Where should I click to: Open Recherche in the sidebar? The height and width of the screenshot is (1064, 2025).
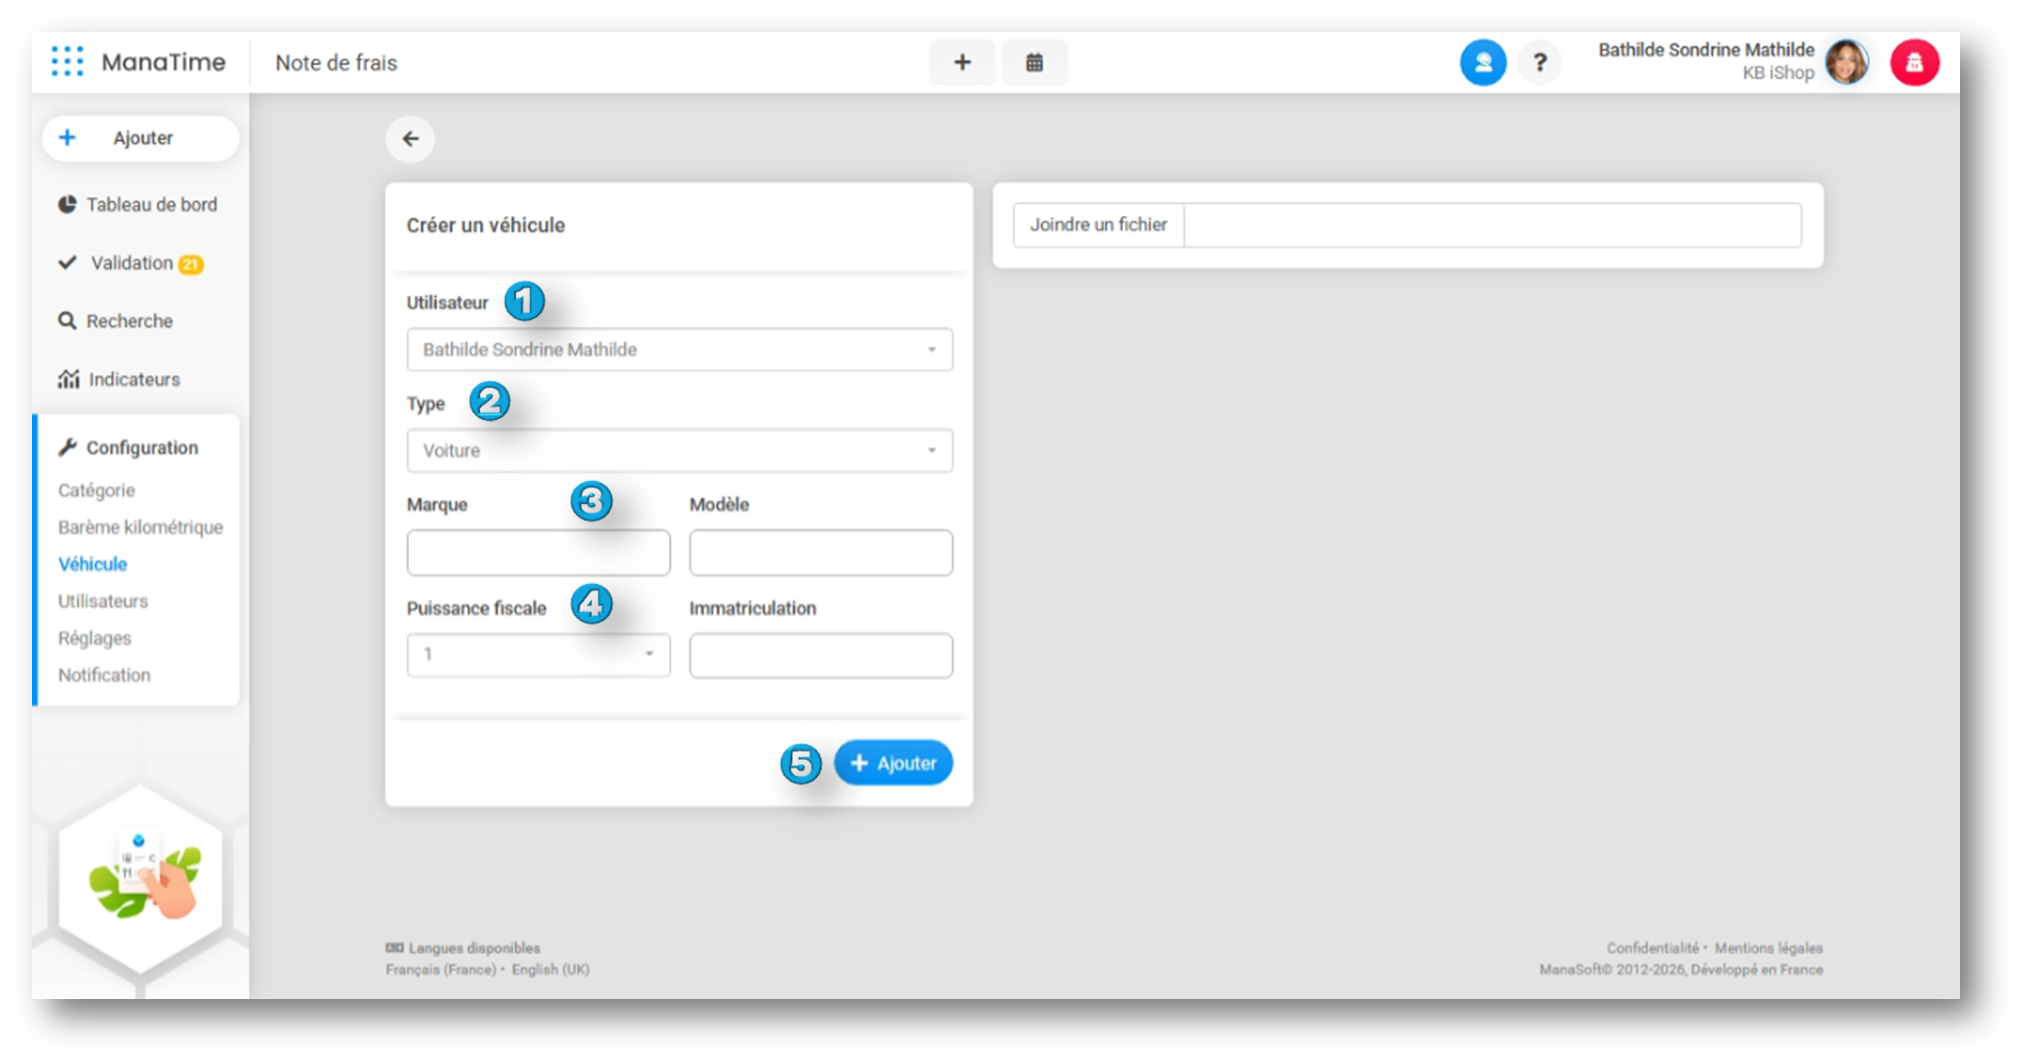pos(128,321)
